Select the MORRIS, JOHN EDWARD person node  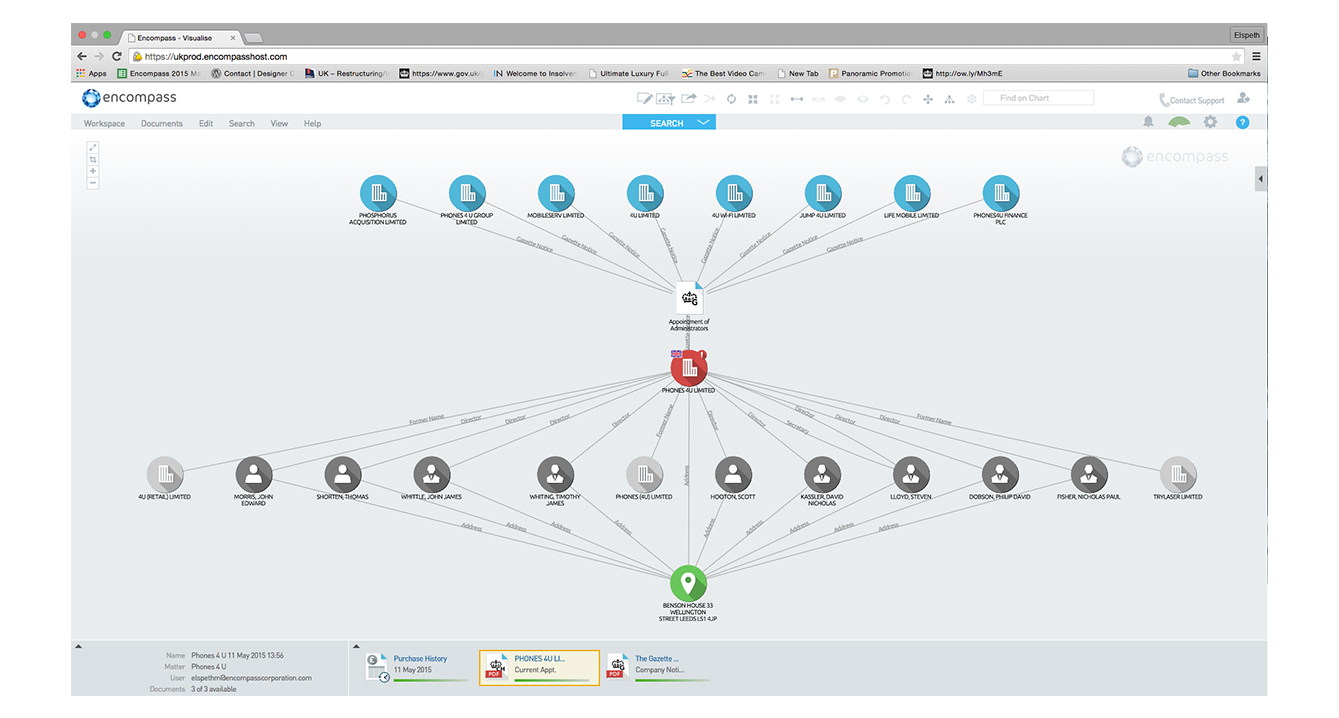click(253, 474)
